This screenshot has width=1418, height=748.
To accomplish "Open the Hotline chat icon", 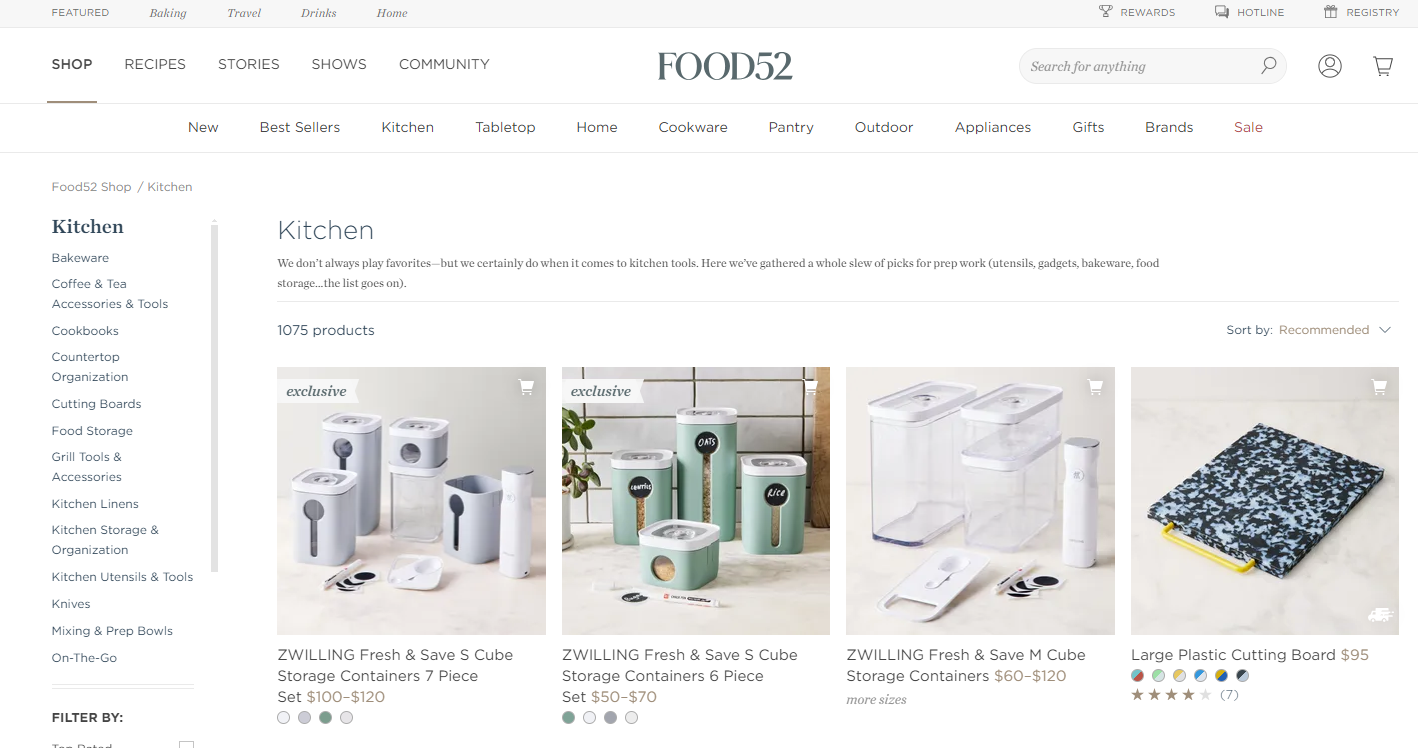I will tap(1222, 12).
